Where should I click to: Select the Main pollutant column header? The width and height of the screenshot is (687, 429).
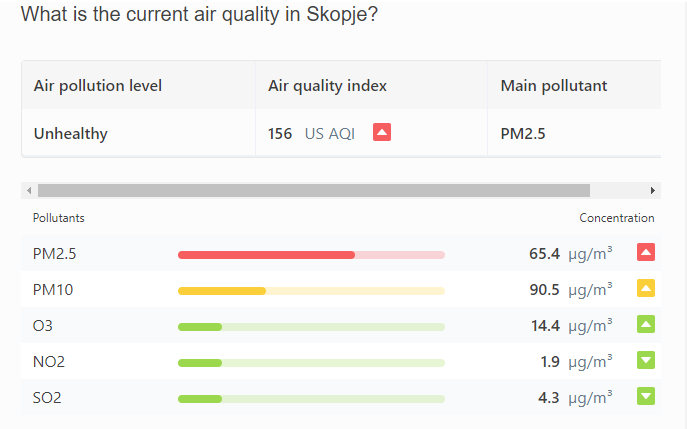(x=554, y=86)
